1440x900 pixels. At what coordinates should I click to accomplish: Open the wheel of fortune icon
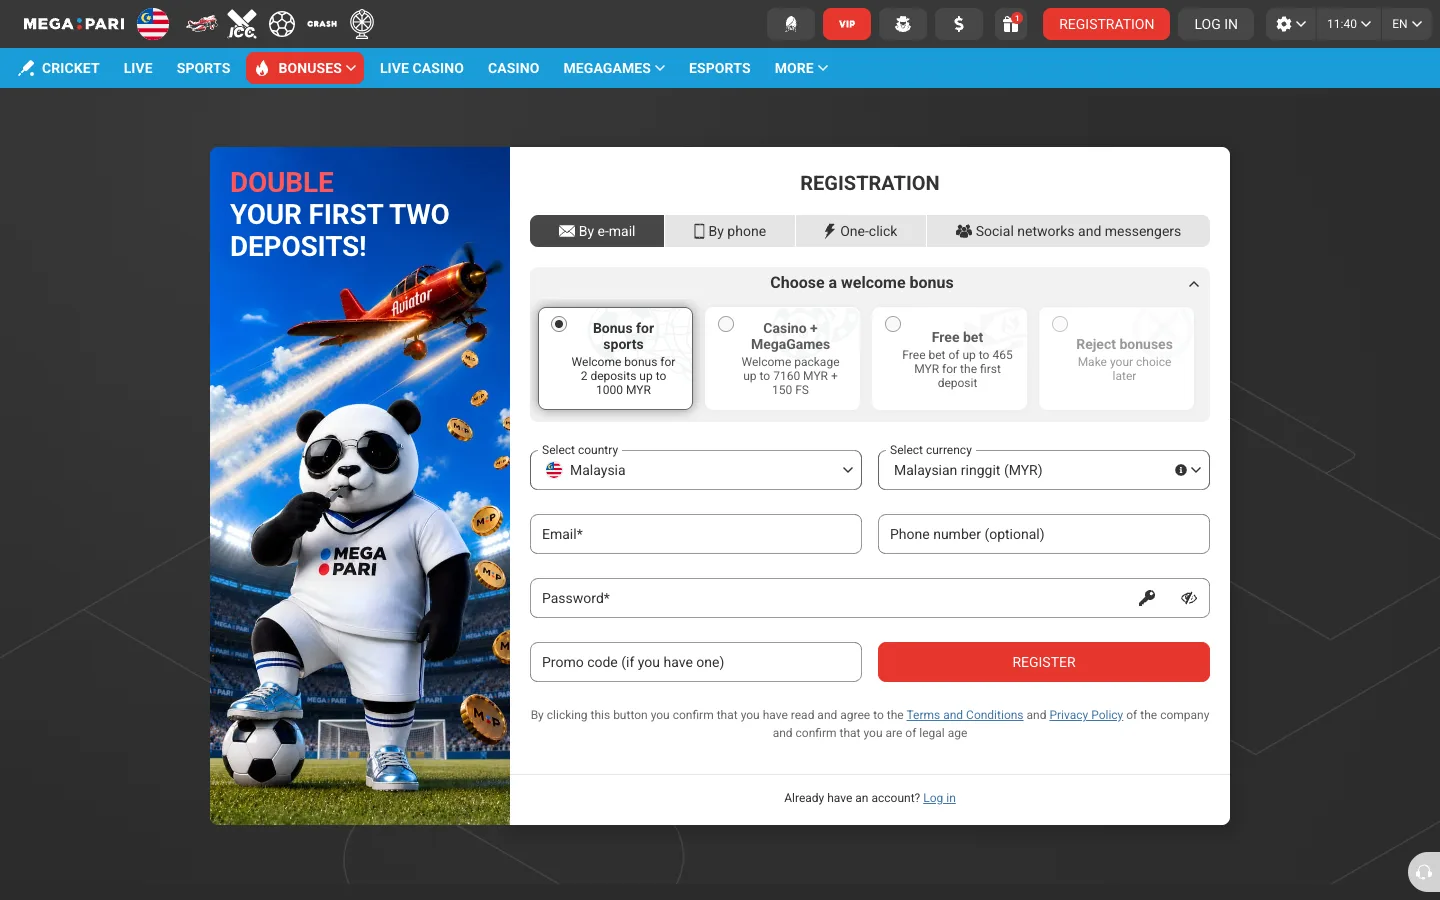point(362,24)
